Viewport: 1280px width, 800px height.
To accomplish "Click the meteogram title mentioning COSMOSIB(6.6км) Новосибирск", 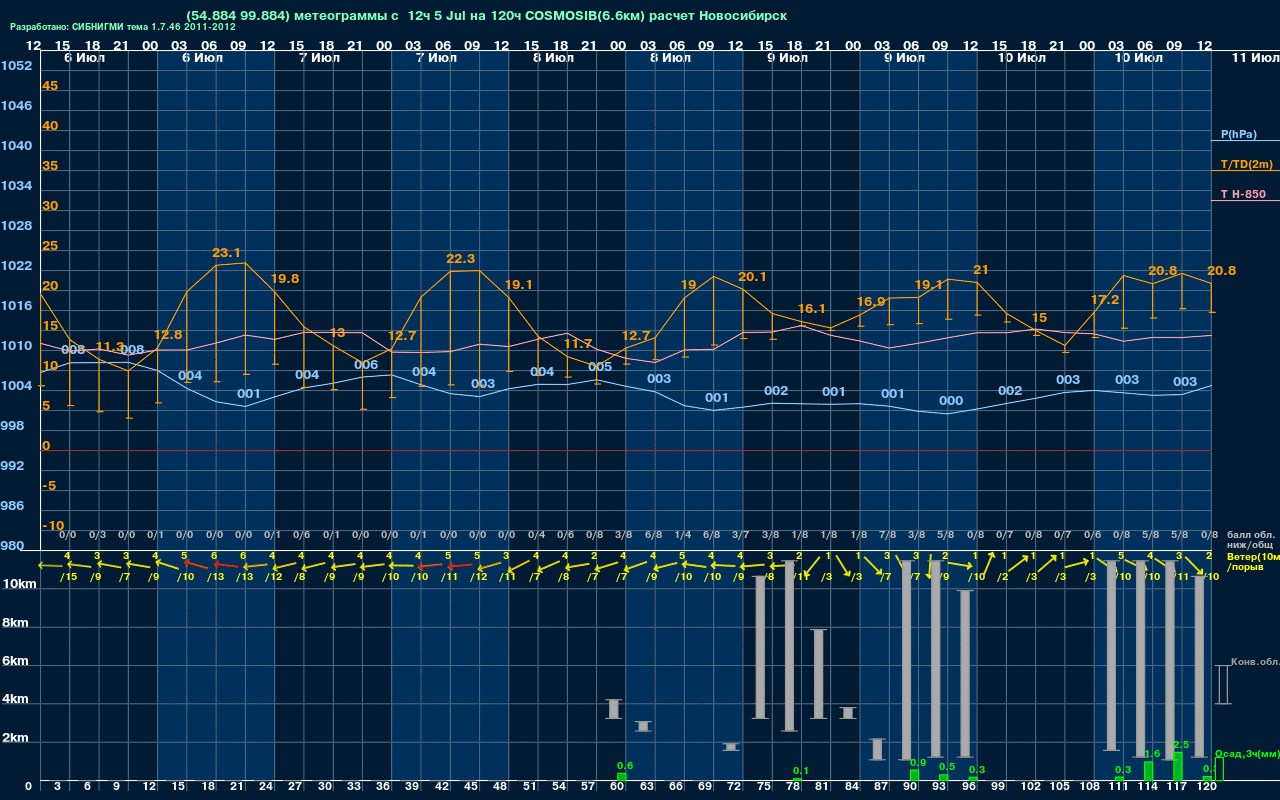I will click(486, 16).
